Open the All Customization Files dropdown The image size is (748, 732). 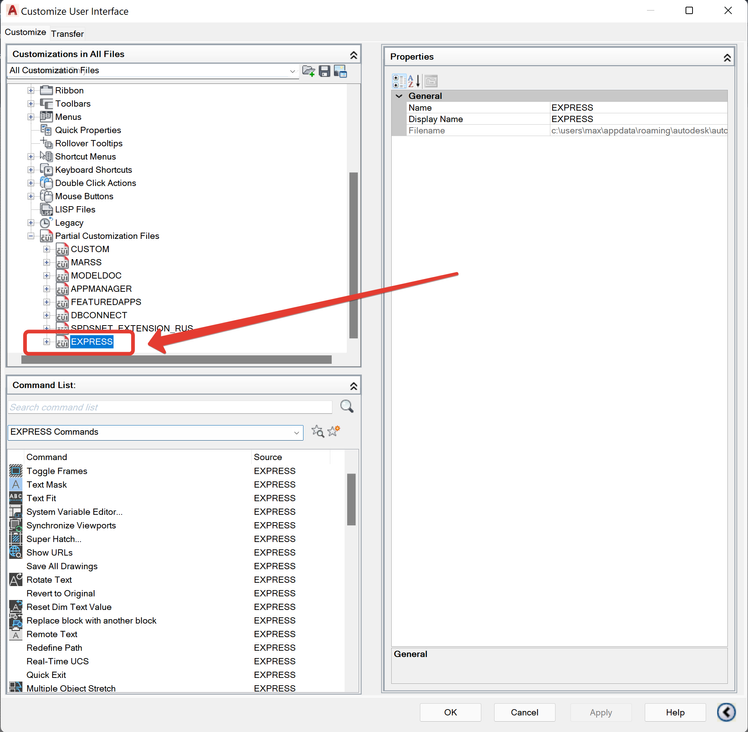292,71
